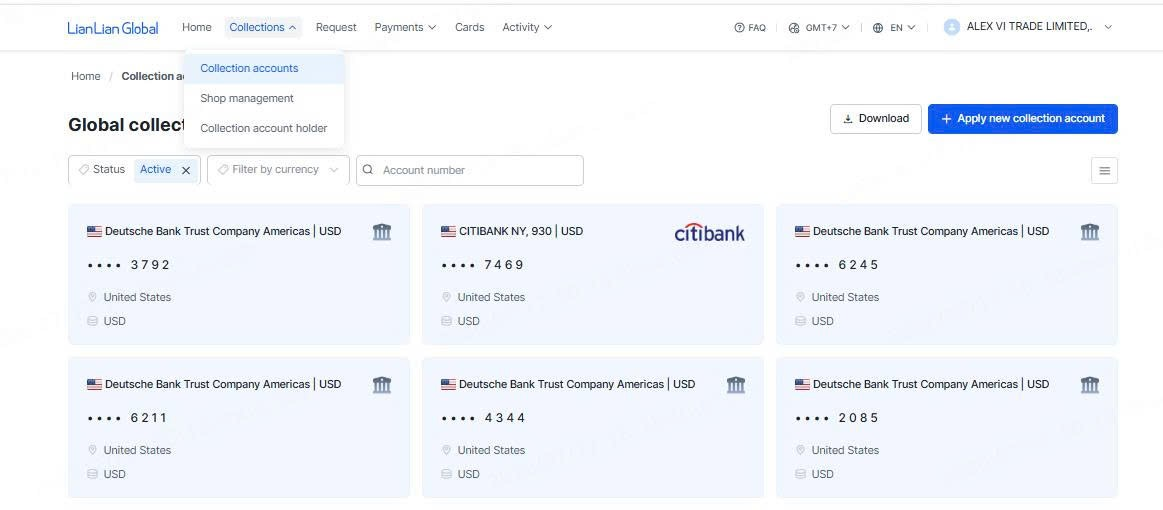Collapse the Collections menu
Image resolution: width=1163 pixels, height=510 pixels.
click(x=263, y=27)
